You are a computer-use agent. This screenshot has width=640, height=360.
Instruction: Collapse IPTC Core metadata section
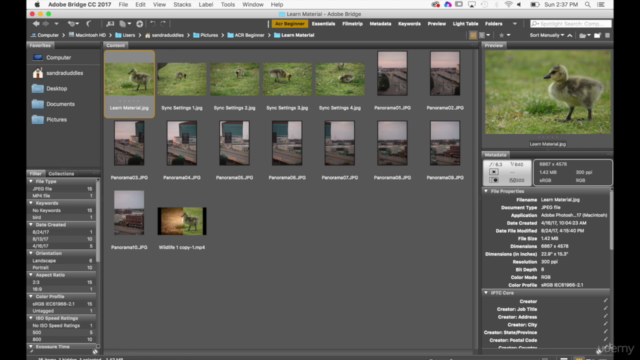(486, 293)
